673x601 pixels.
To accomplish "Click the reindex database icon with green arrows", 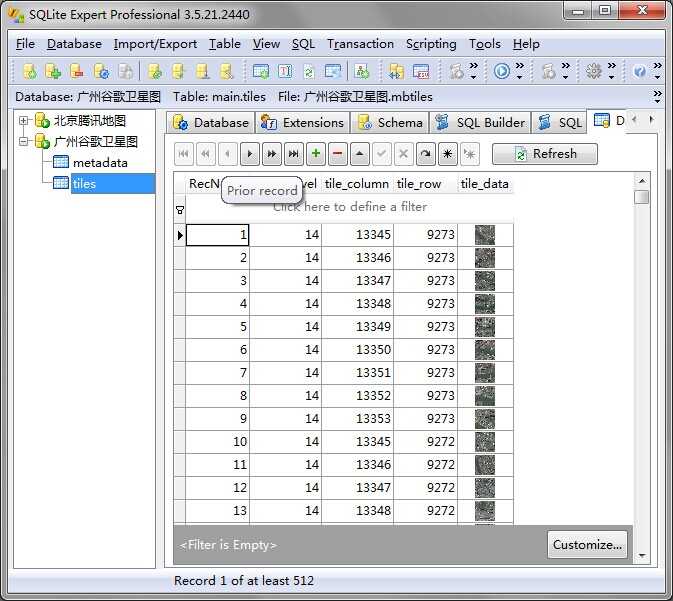I will (x=155, y=71).
